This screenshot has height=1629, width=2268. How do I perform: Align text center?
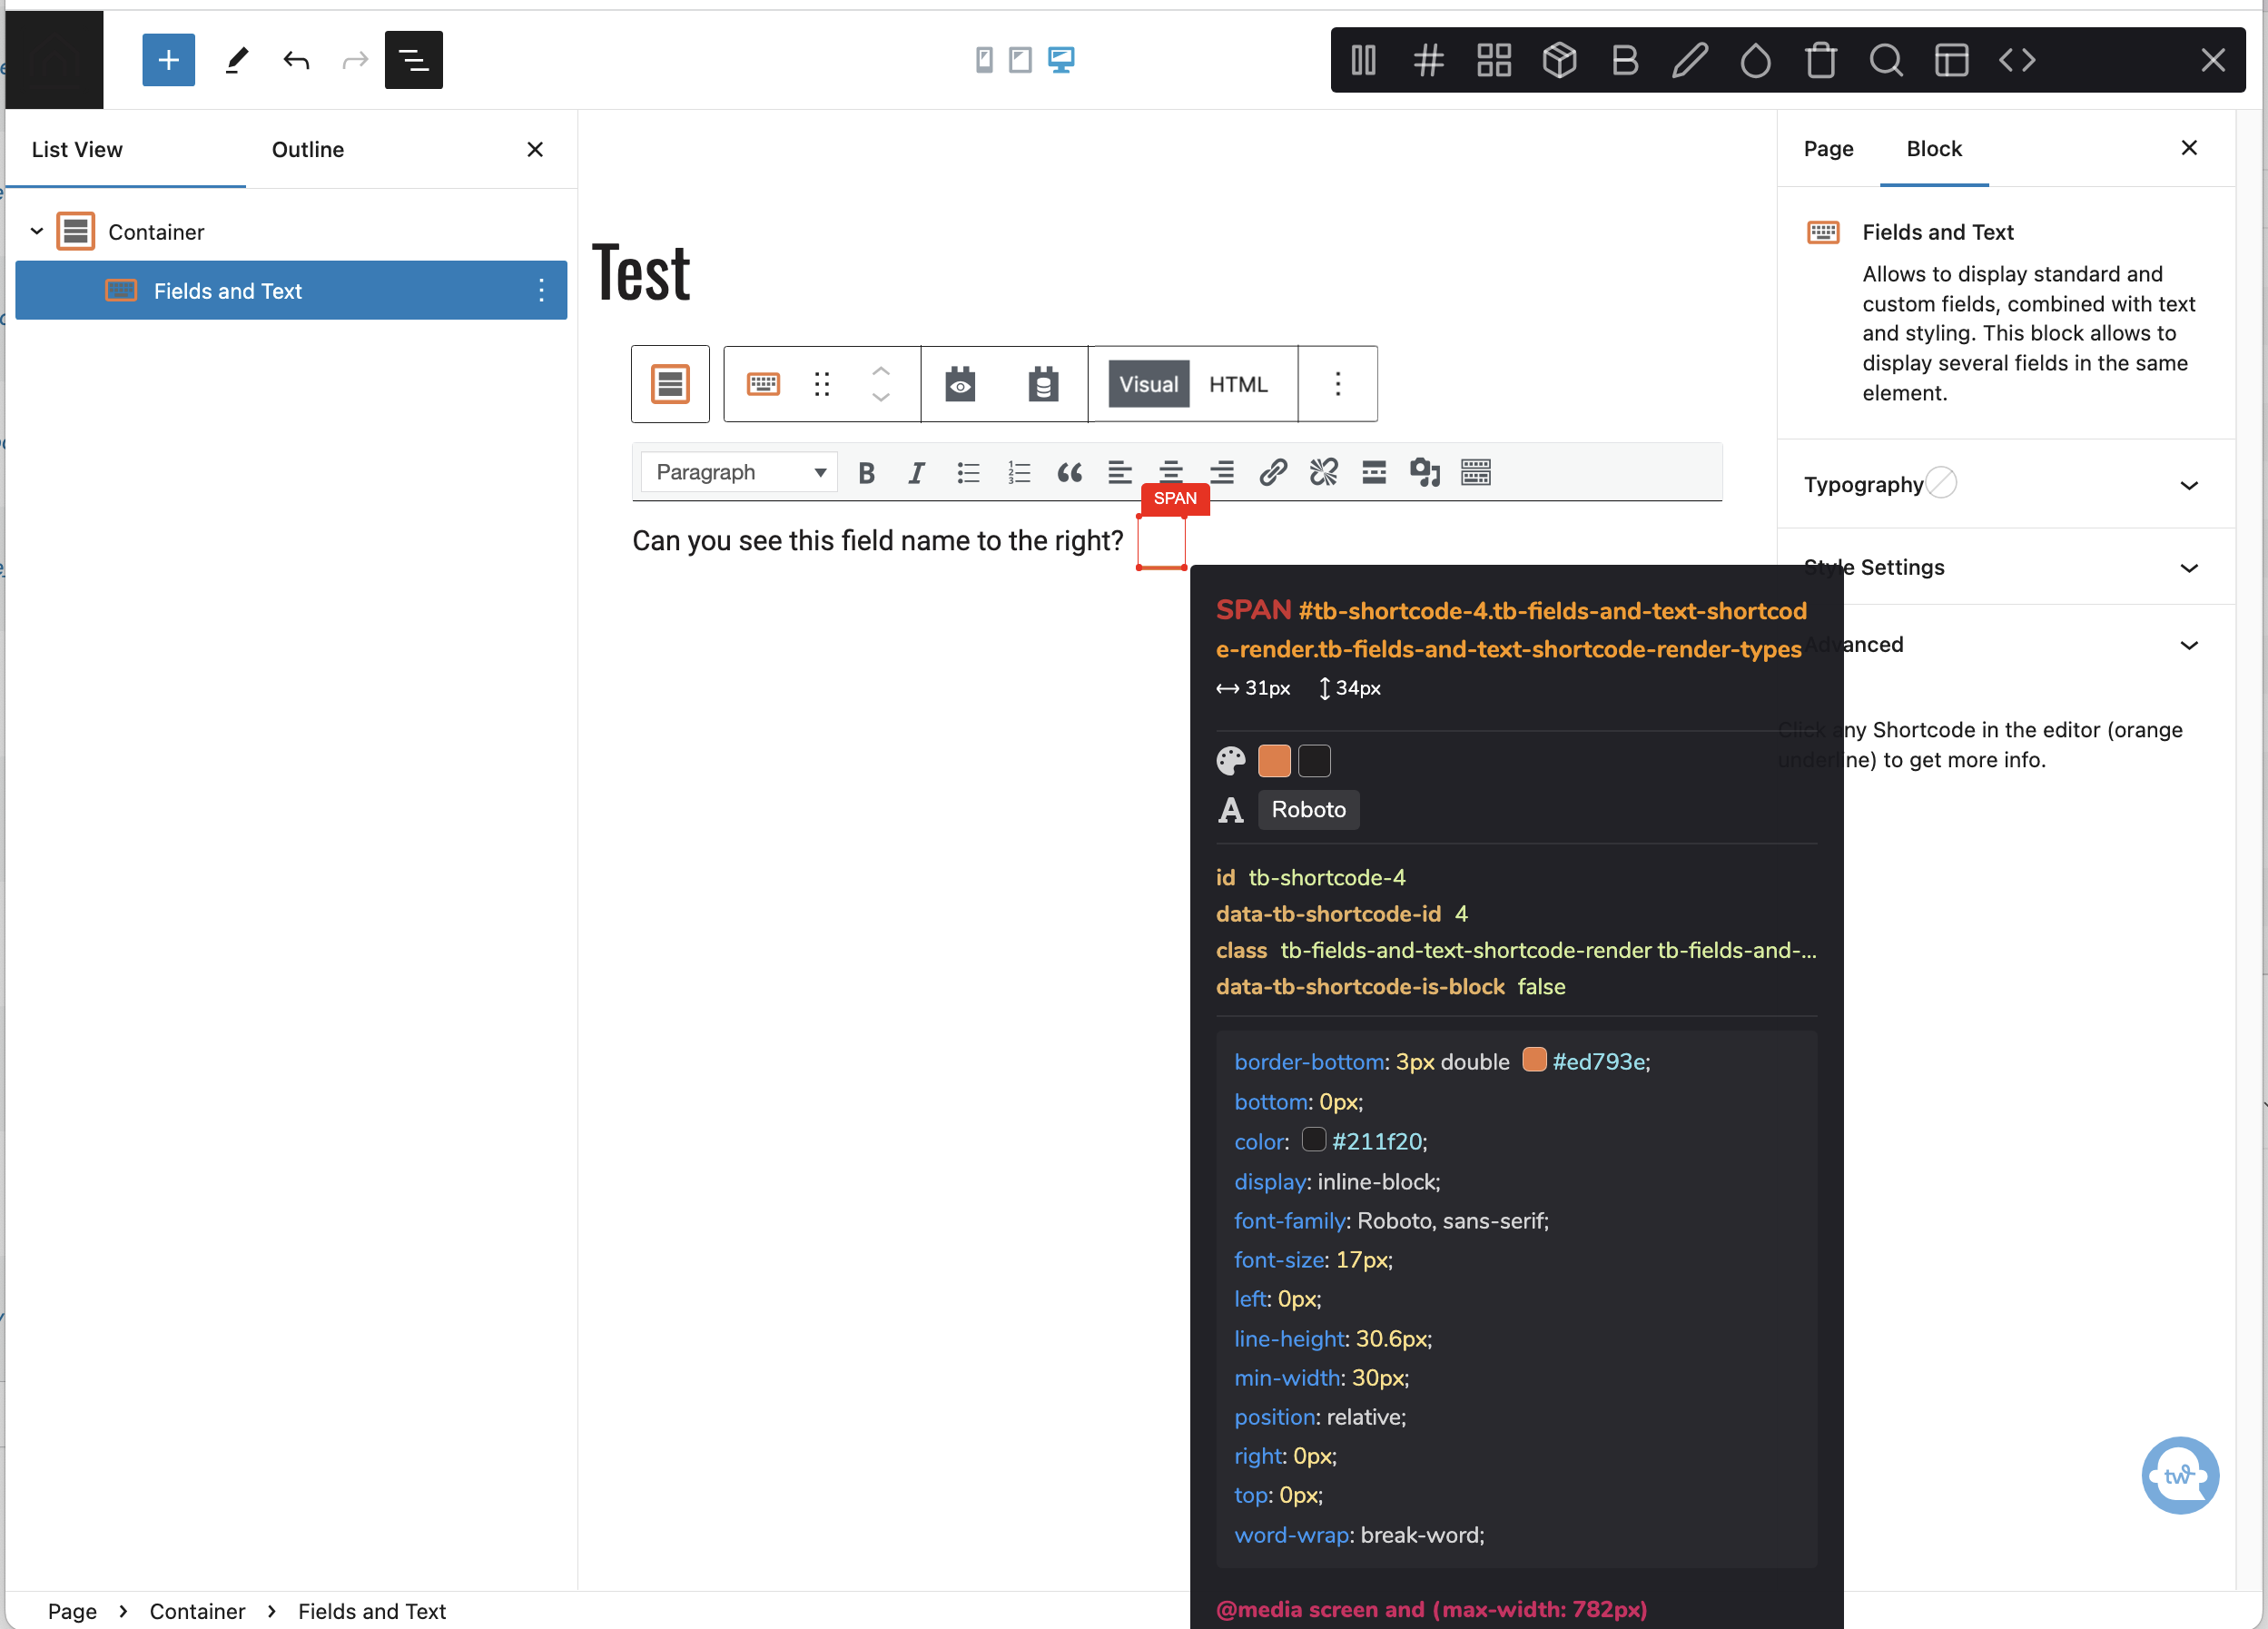[1171, 472]
